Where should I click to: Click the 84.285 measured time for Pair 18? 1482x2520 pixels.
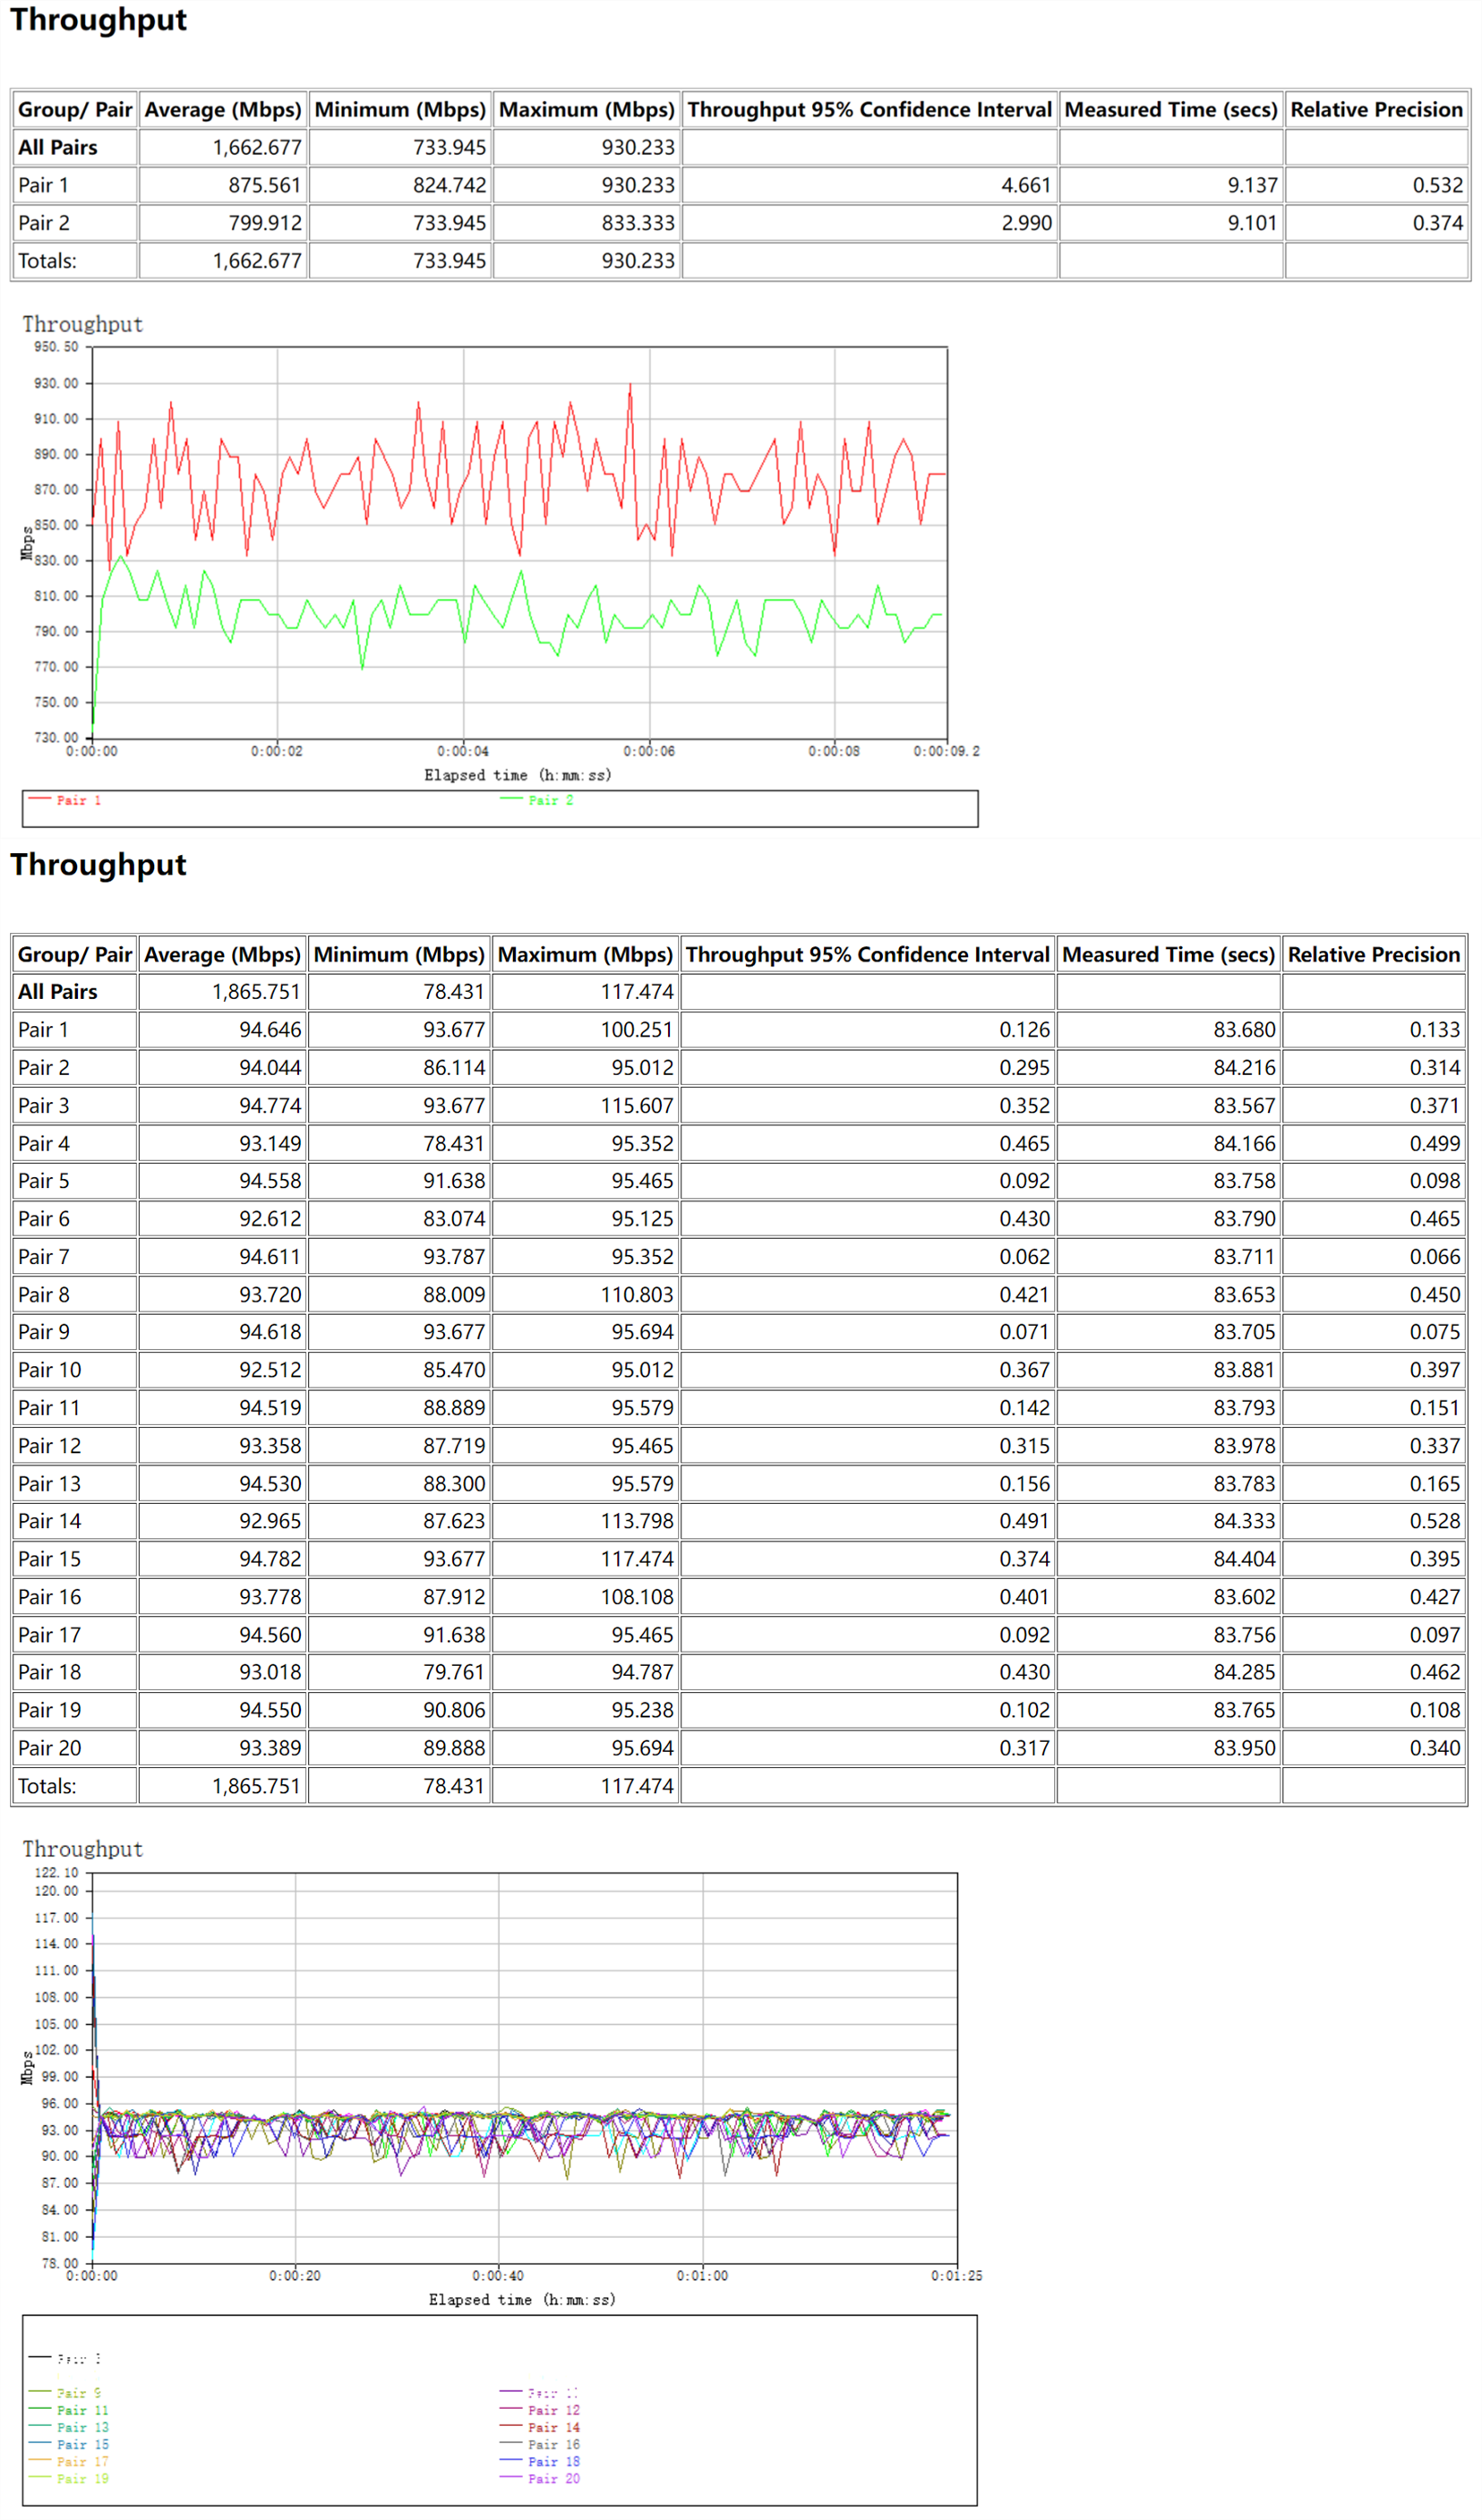[x=1244, y=1672]
